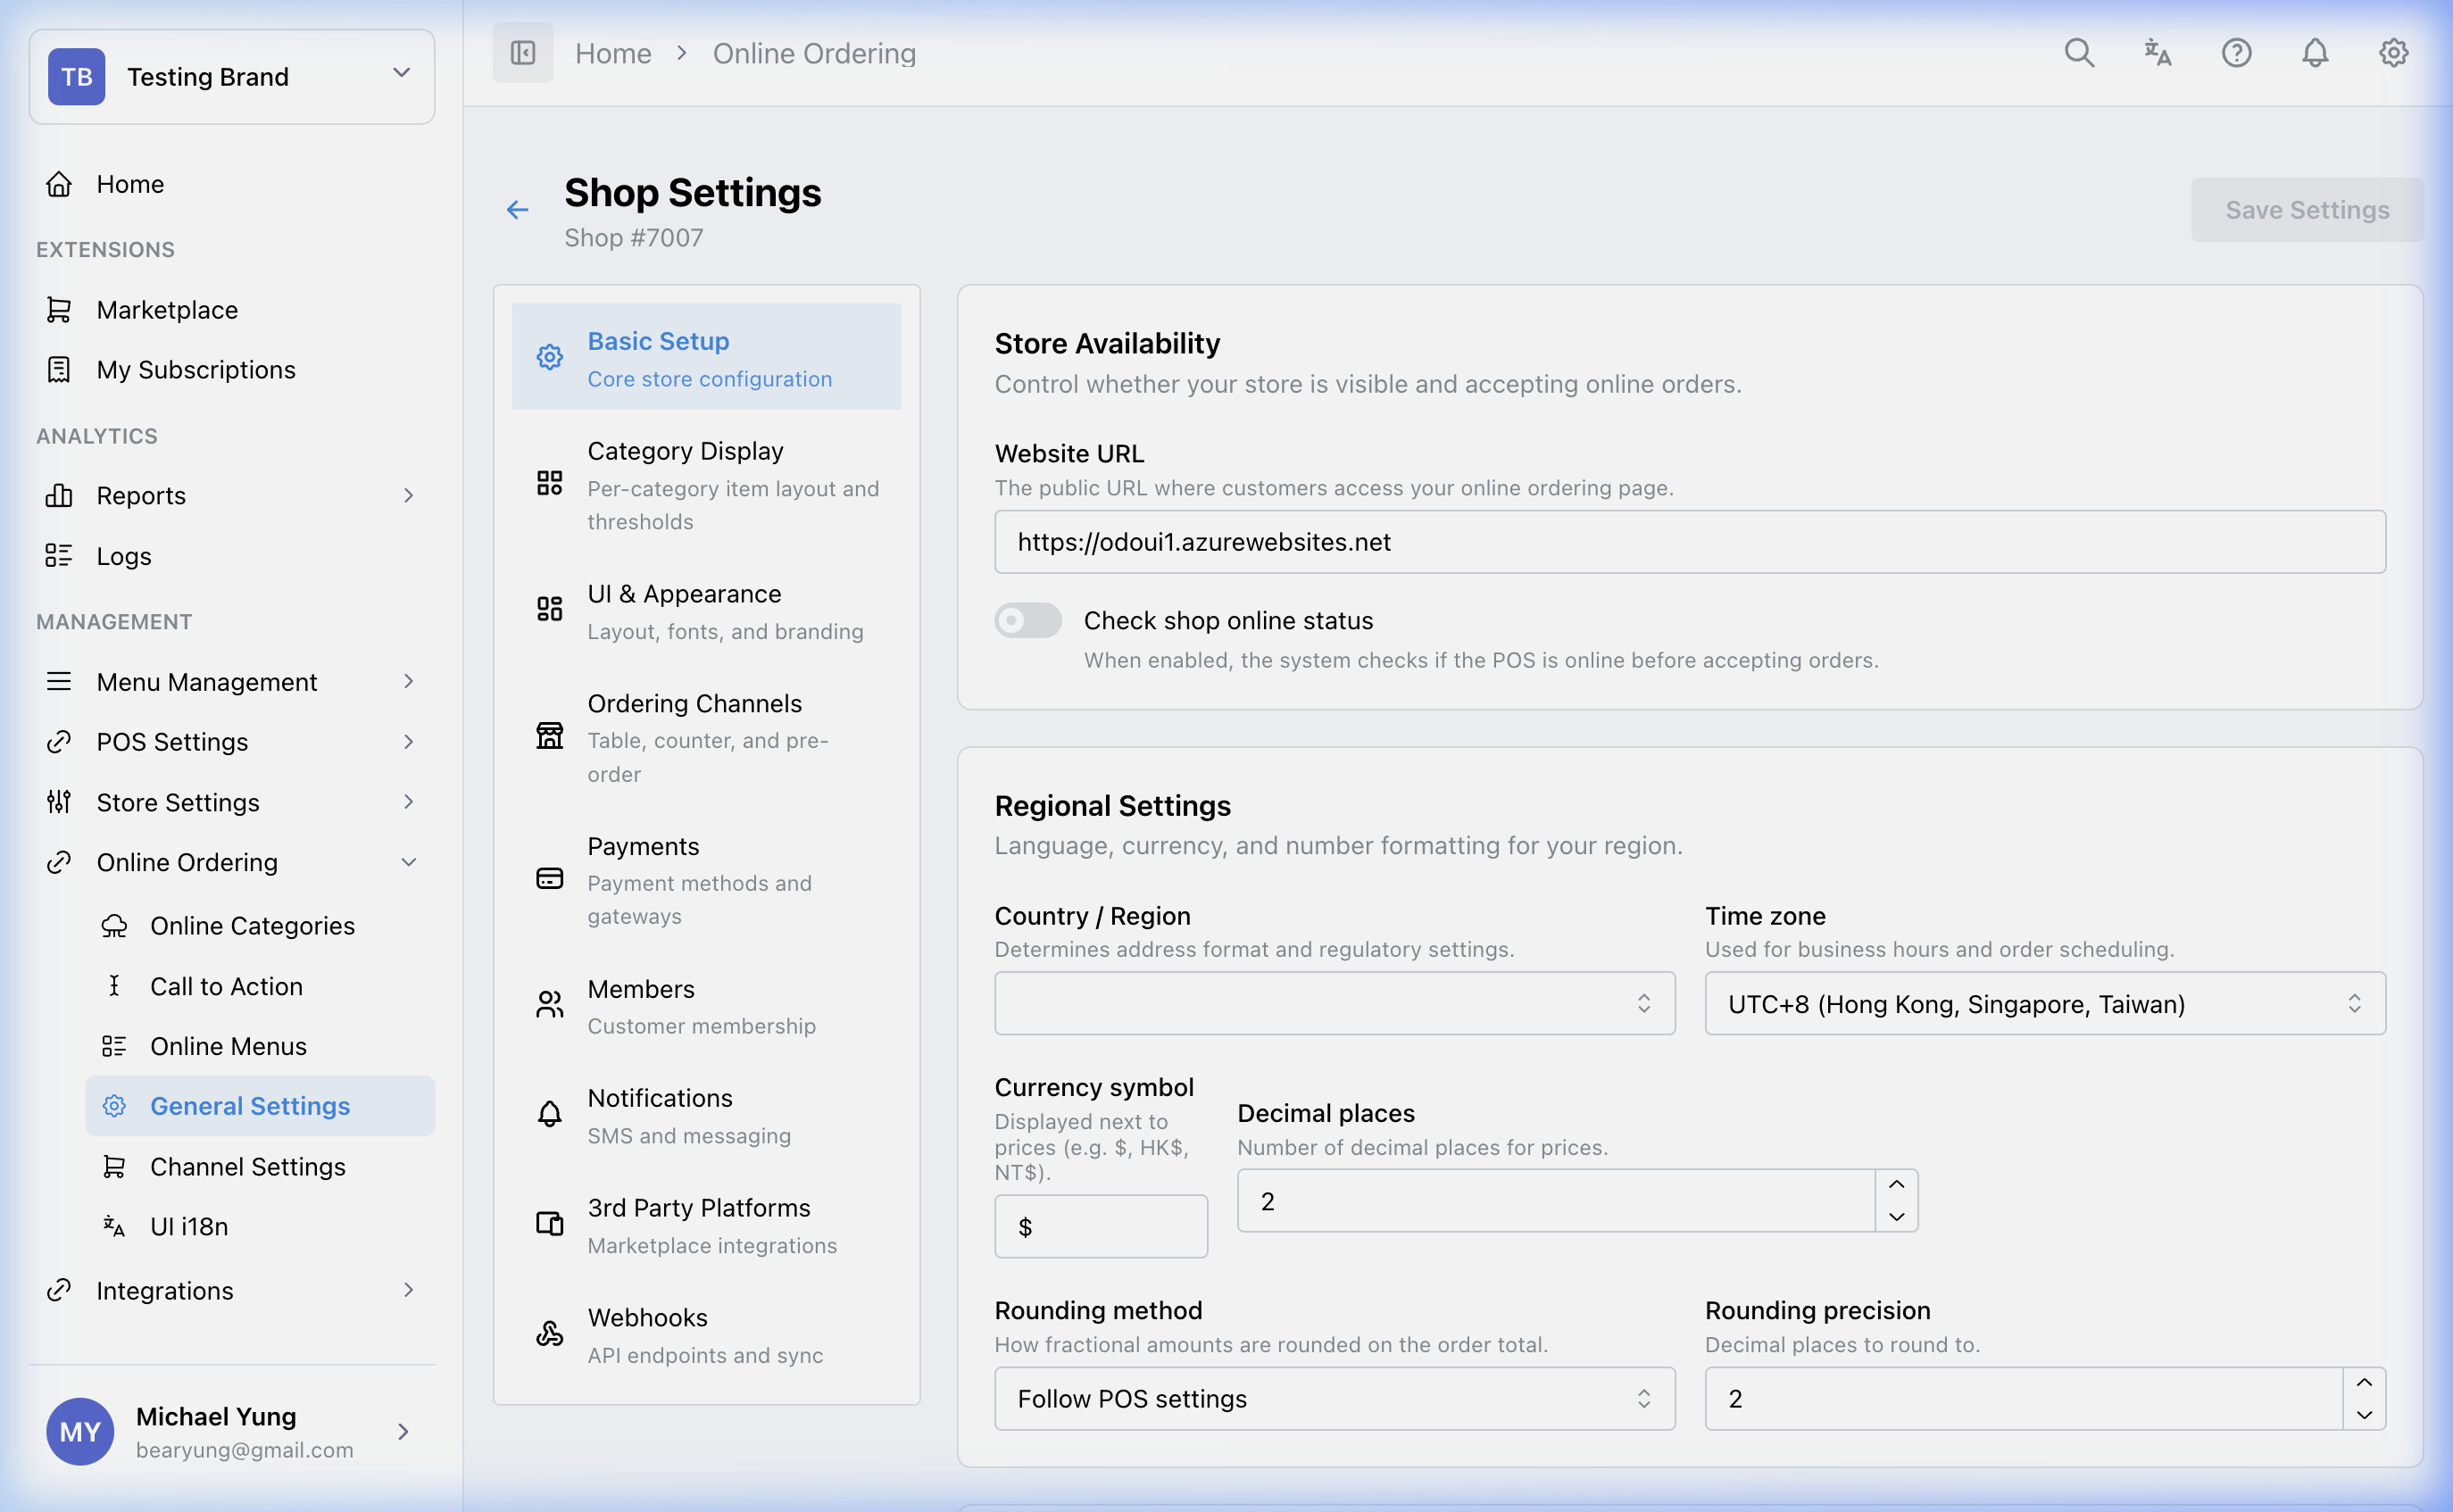The height and width of the screenshot is (1512, 2453).
Task: Select the Channel Settings sidebar item
Action: pyautogui.click(x=246, y=1166)
